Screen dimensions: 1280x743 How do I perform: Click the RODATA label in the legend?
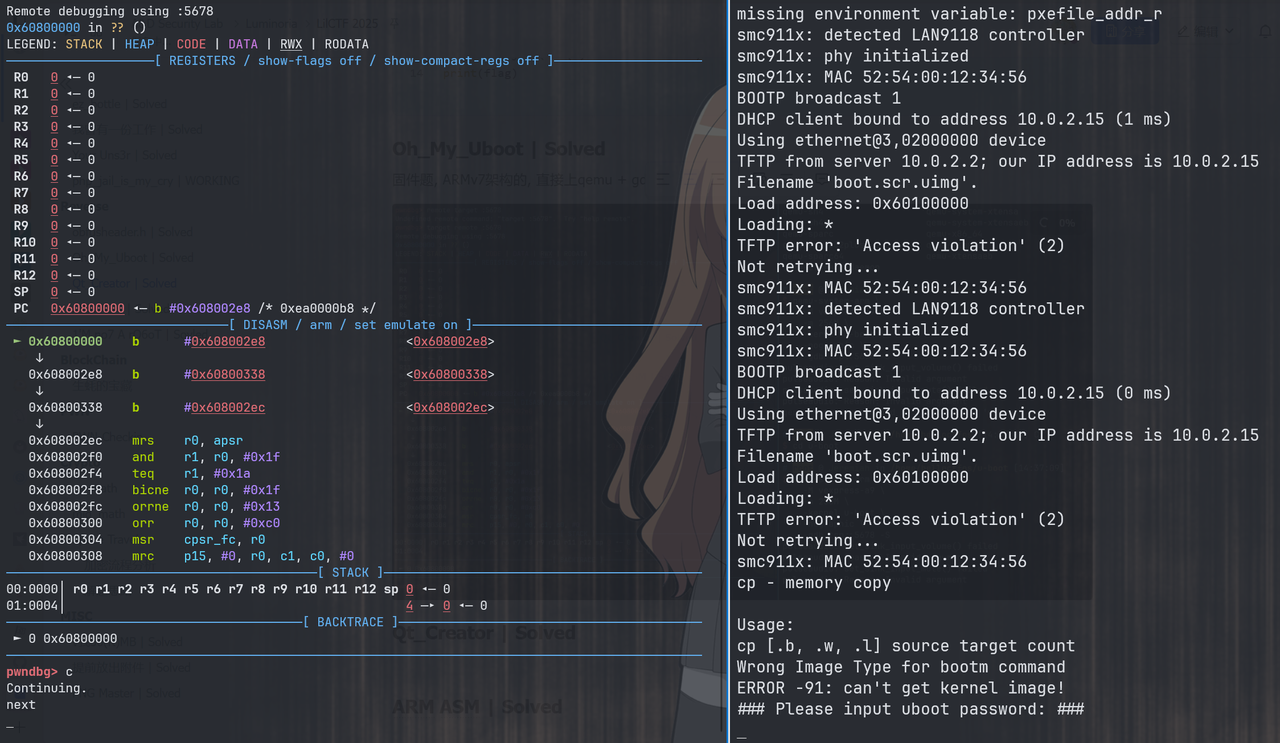coord(346,44)
